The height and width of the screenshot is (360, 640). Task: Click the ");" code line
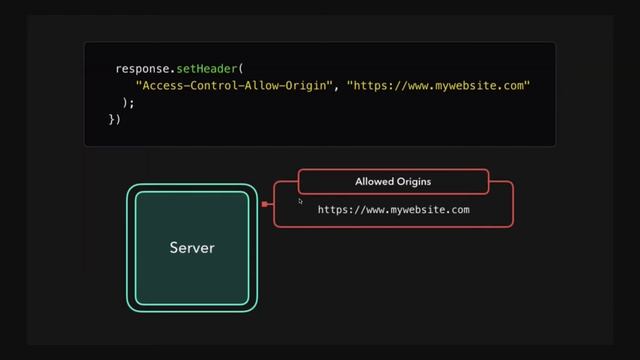click(128, 102)
